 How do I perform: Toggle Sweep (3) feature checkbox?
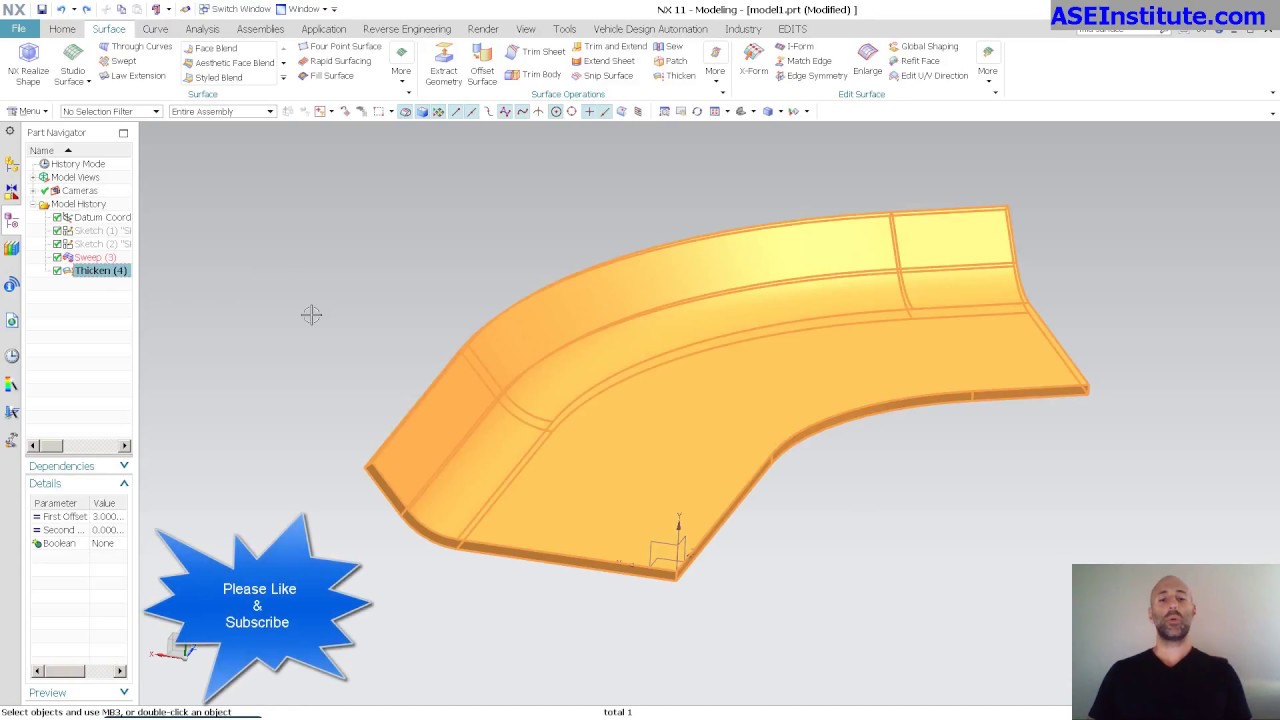coord(57,258)
